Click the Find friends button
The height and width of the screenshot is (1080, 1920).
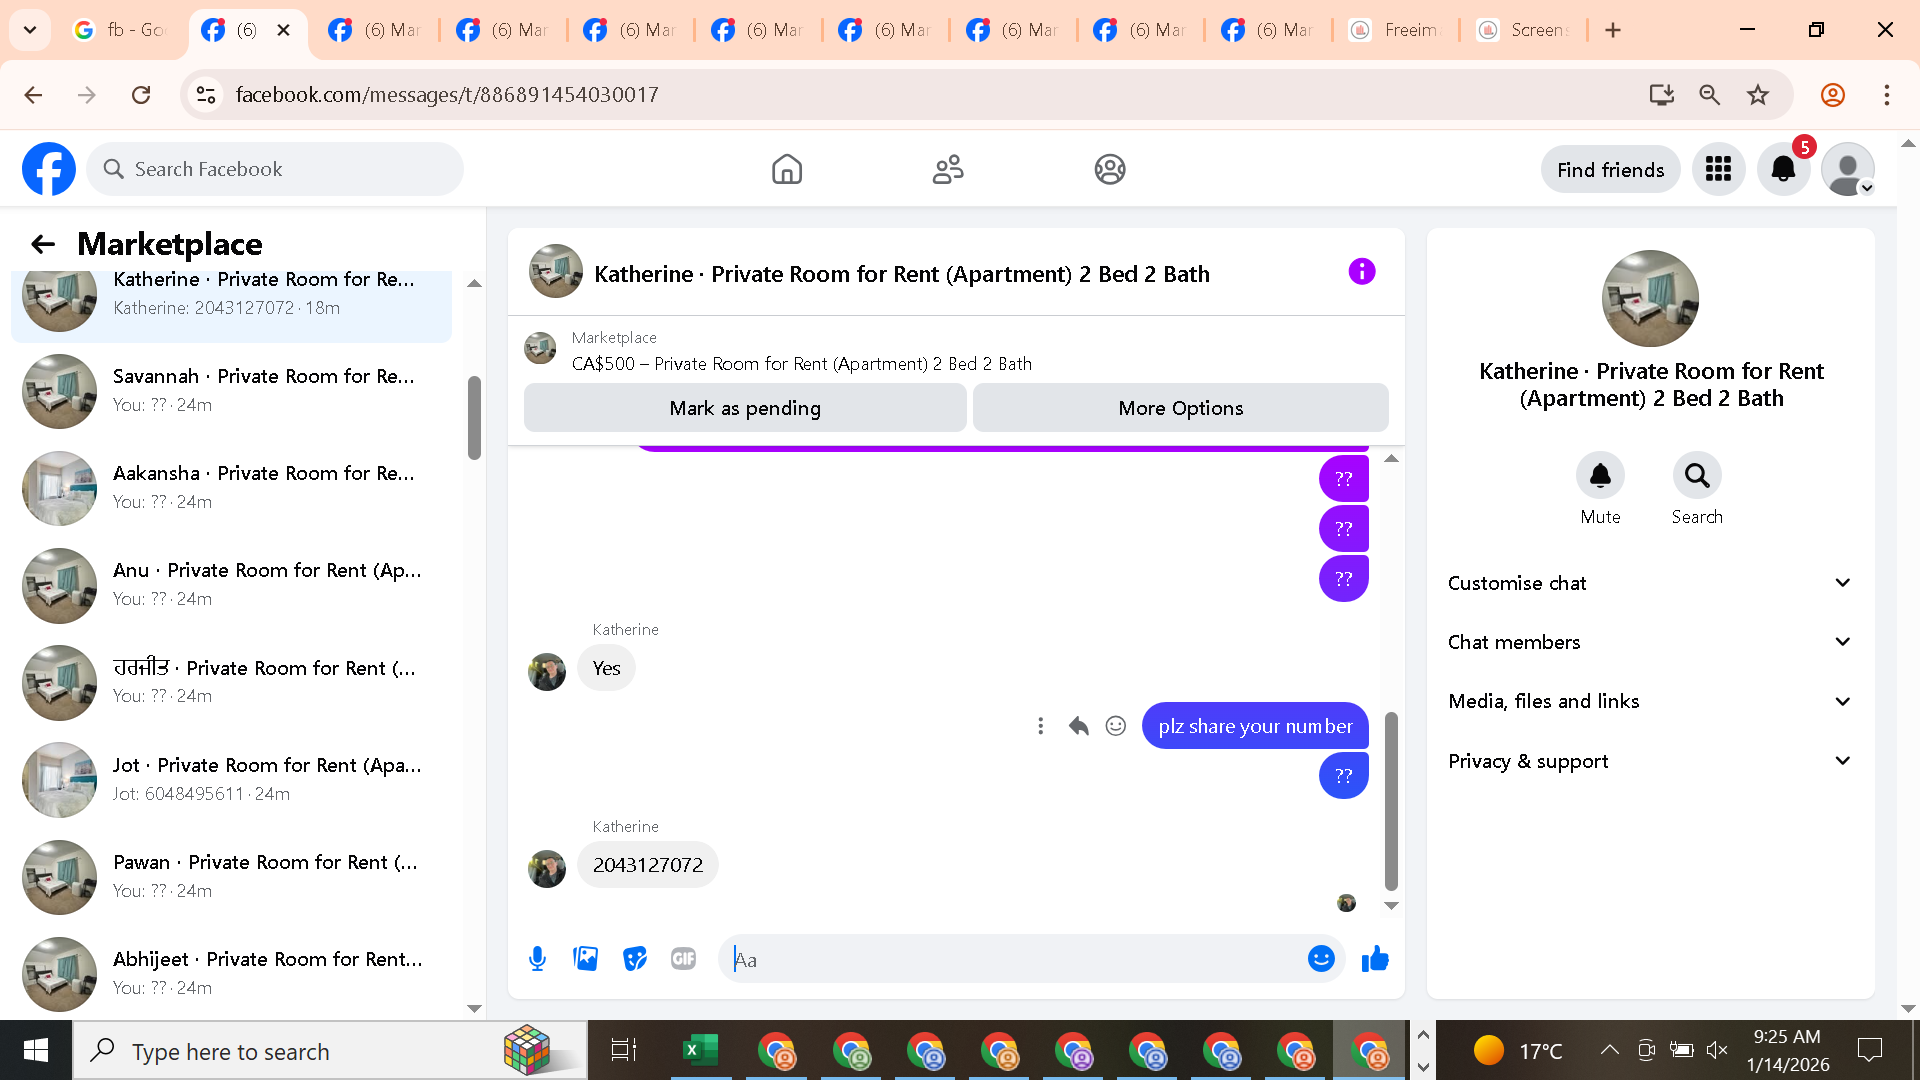(1610, 170)
